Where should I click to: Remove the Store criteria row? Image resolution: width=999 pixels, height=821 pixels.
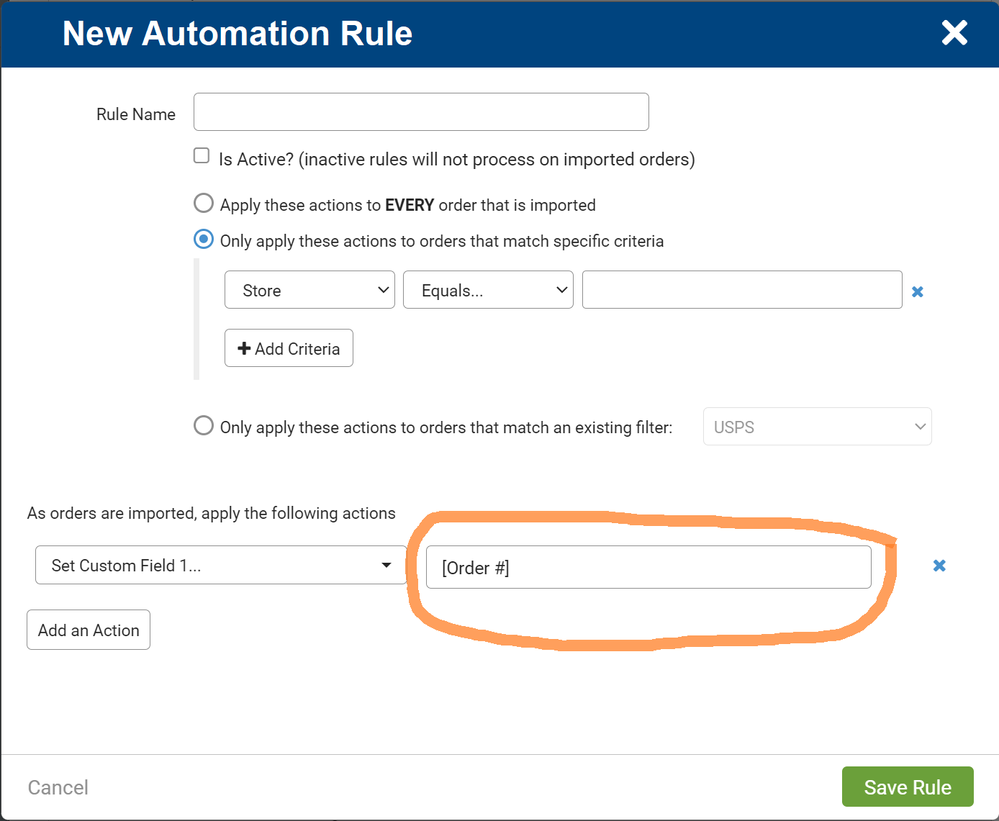[917, 292]
